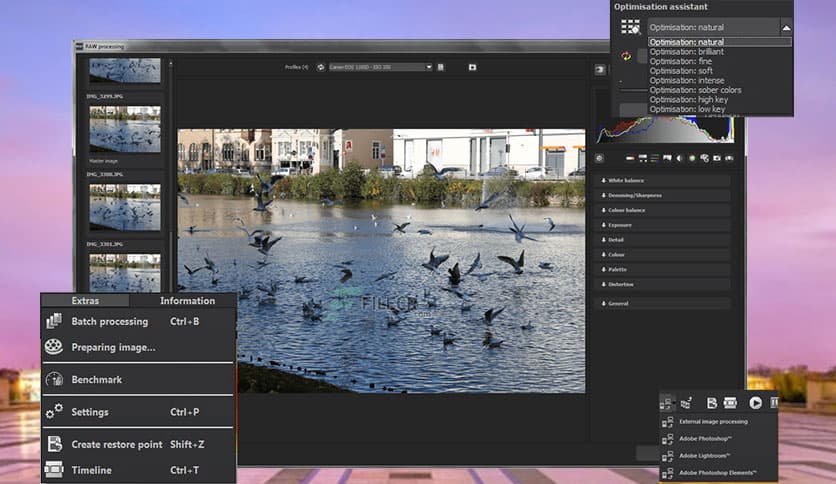Viewport: 836px width, 484px height.
Task: Switch to the Information tab
Action: click(x=187, y=301)
